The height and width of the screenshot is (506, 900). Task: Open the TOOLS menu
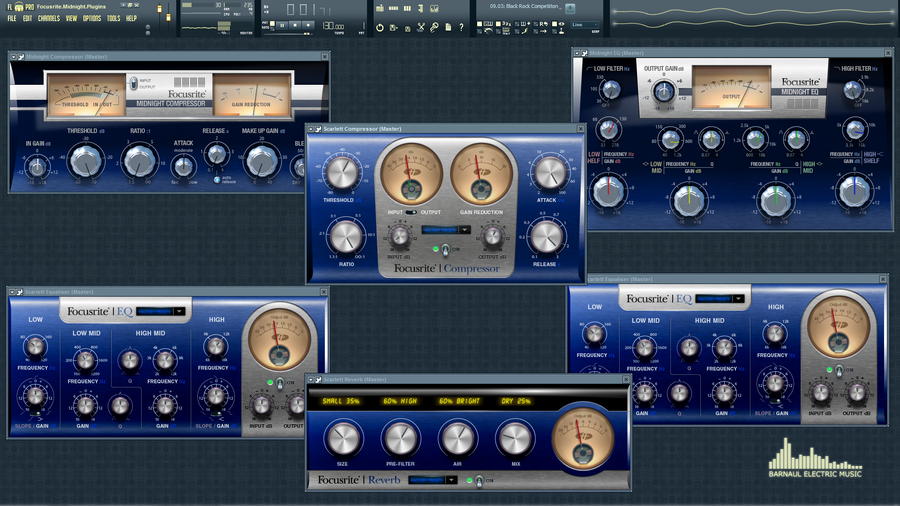click(114, 18)
